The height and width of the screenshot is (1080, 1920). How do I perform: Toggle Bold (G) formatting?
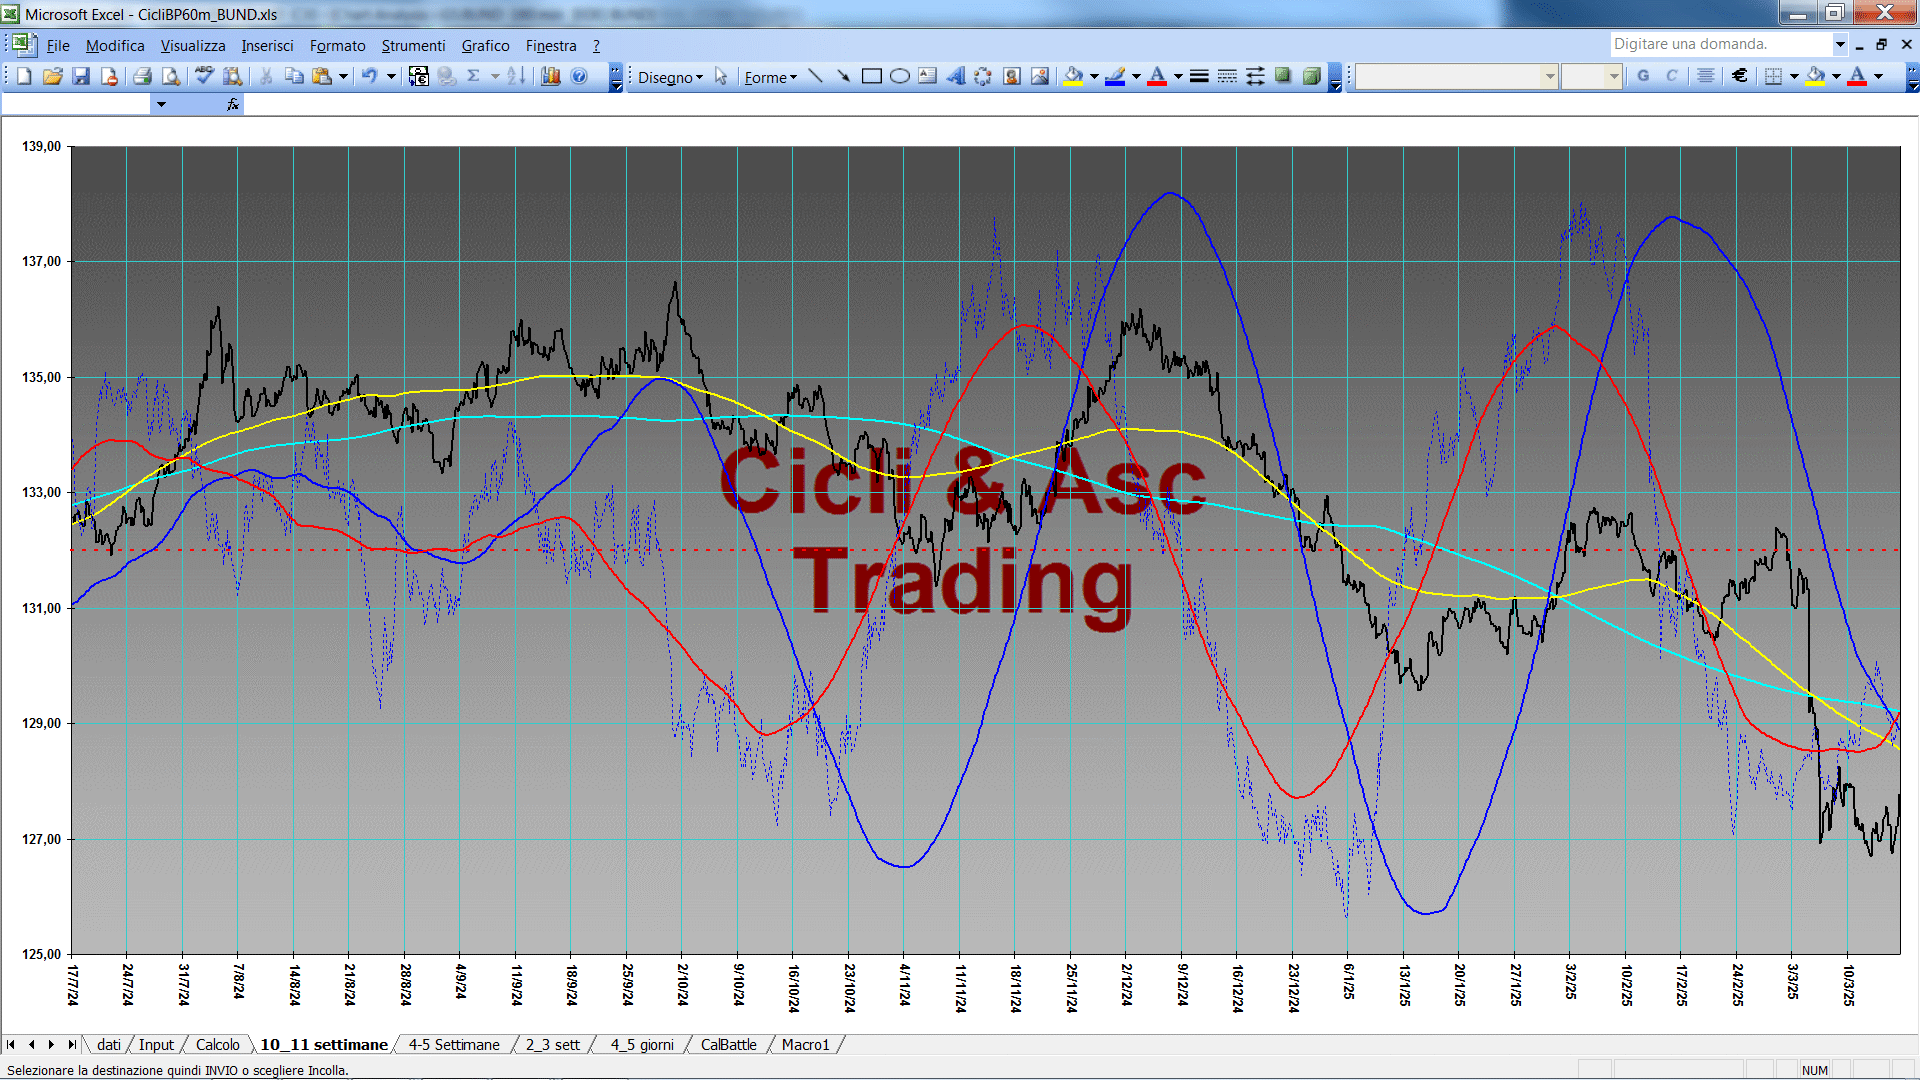point(1643,76)
